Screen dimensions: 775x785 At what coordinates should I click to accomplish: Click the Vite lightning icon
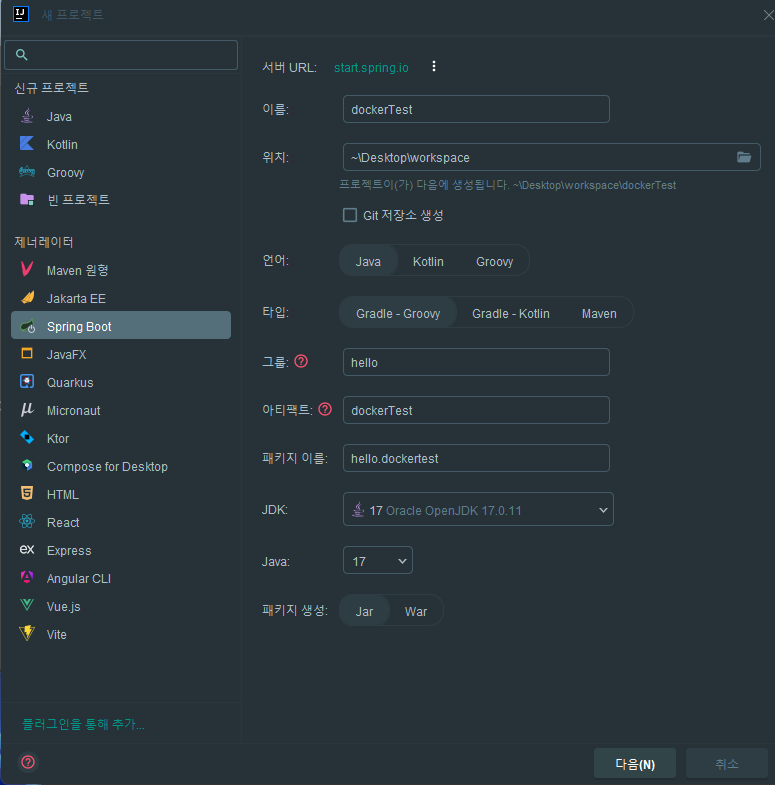[x=27, y=633]
